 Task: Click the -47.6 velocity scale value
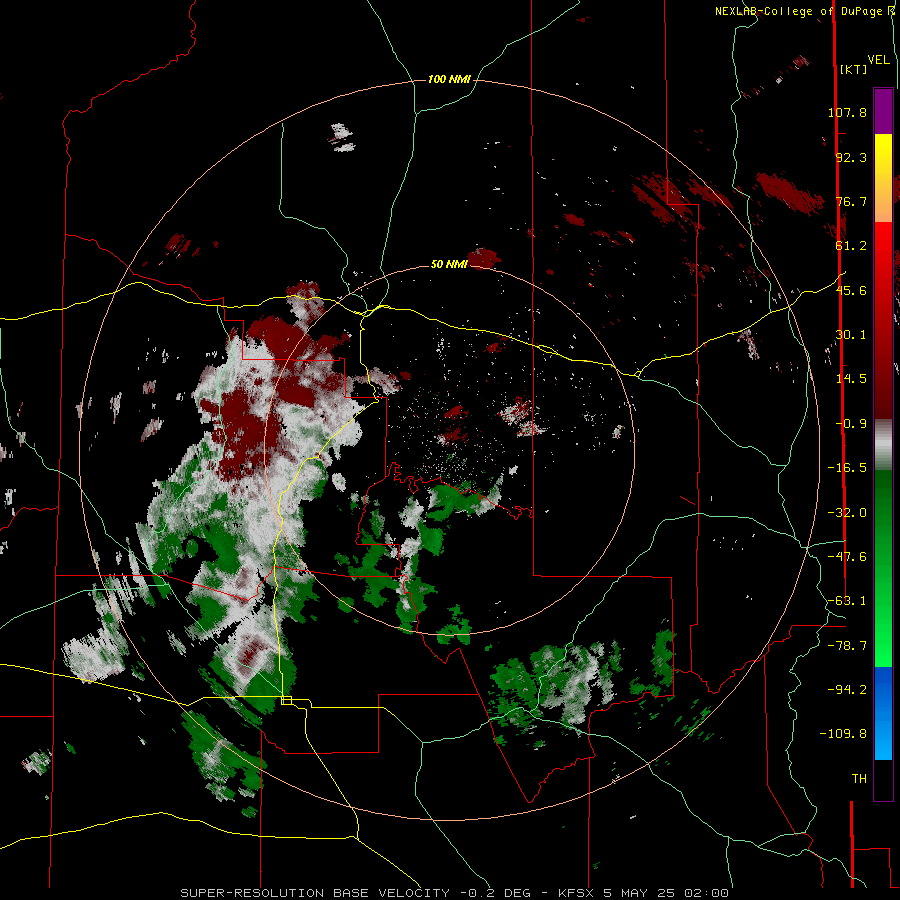click(847, 557)
